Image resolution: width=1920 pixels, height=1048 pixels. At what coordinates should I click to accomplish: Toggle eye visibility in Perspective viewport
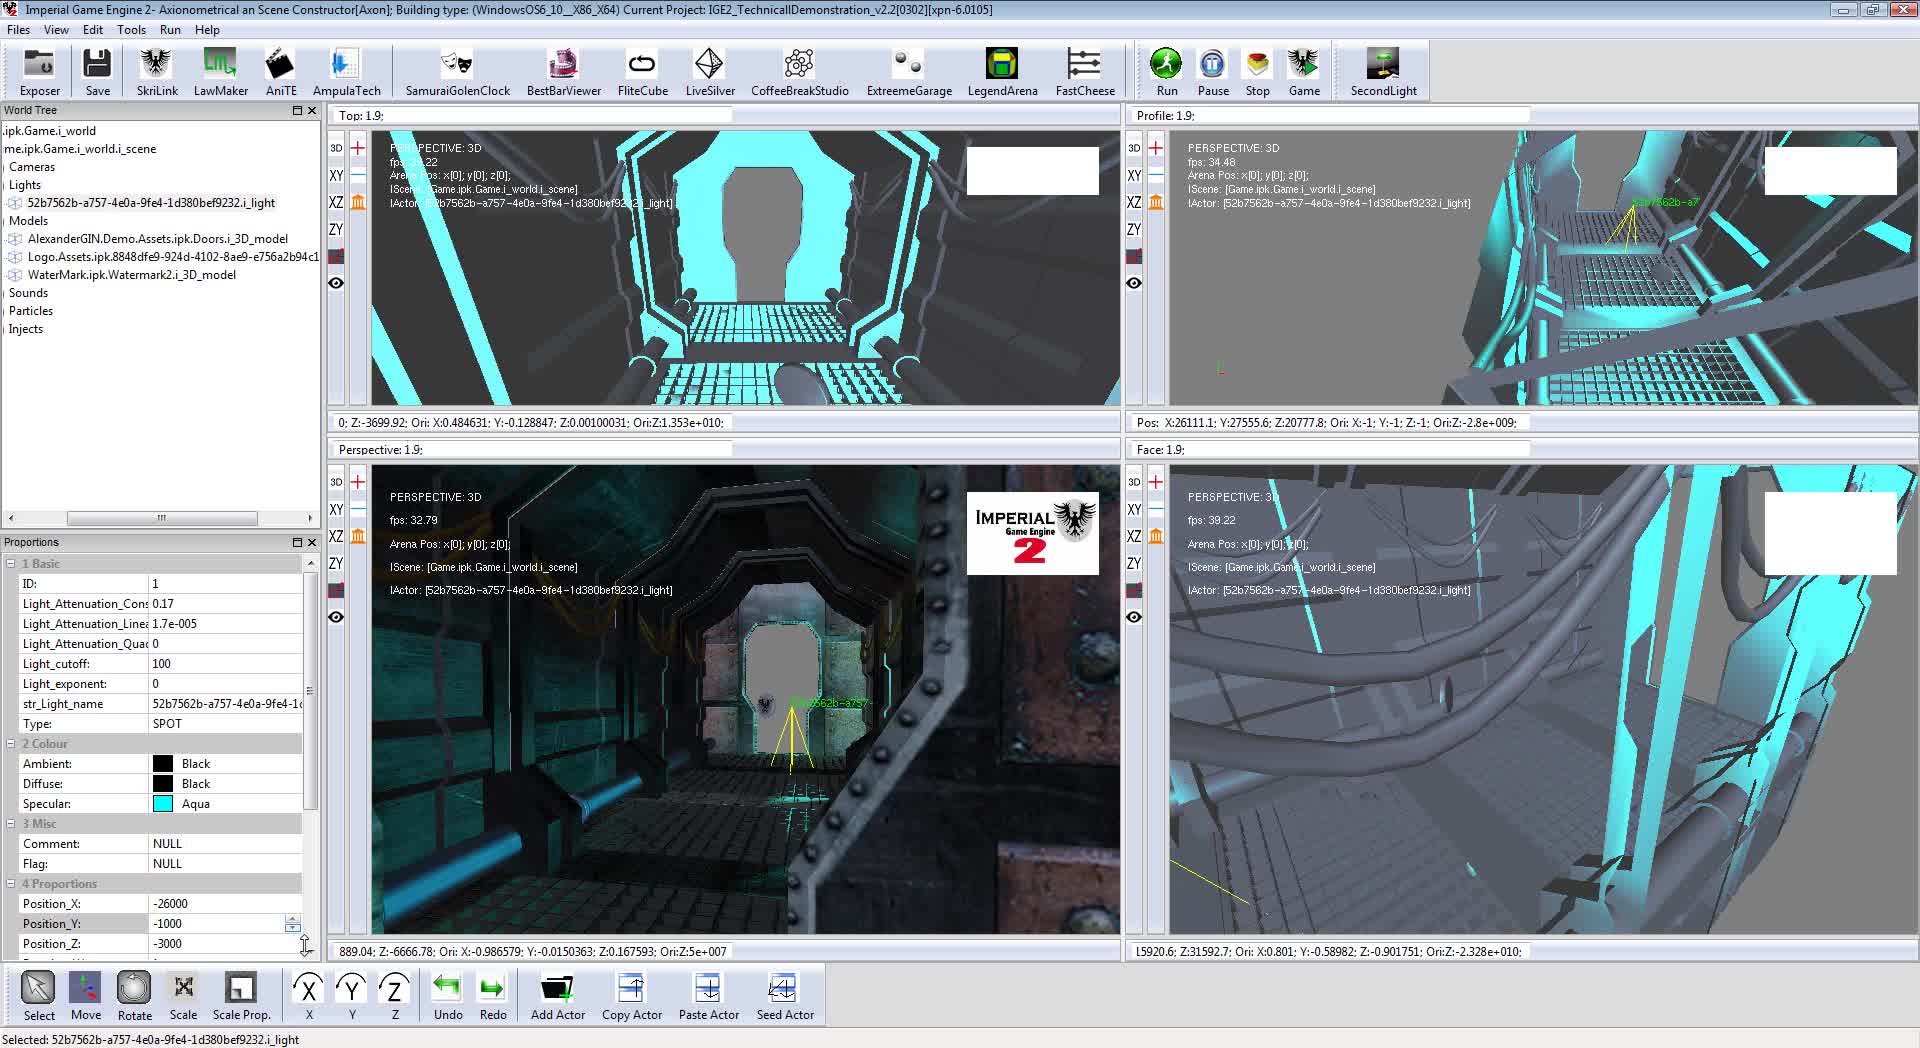pyautogui.click(x=336, y=617)
